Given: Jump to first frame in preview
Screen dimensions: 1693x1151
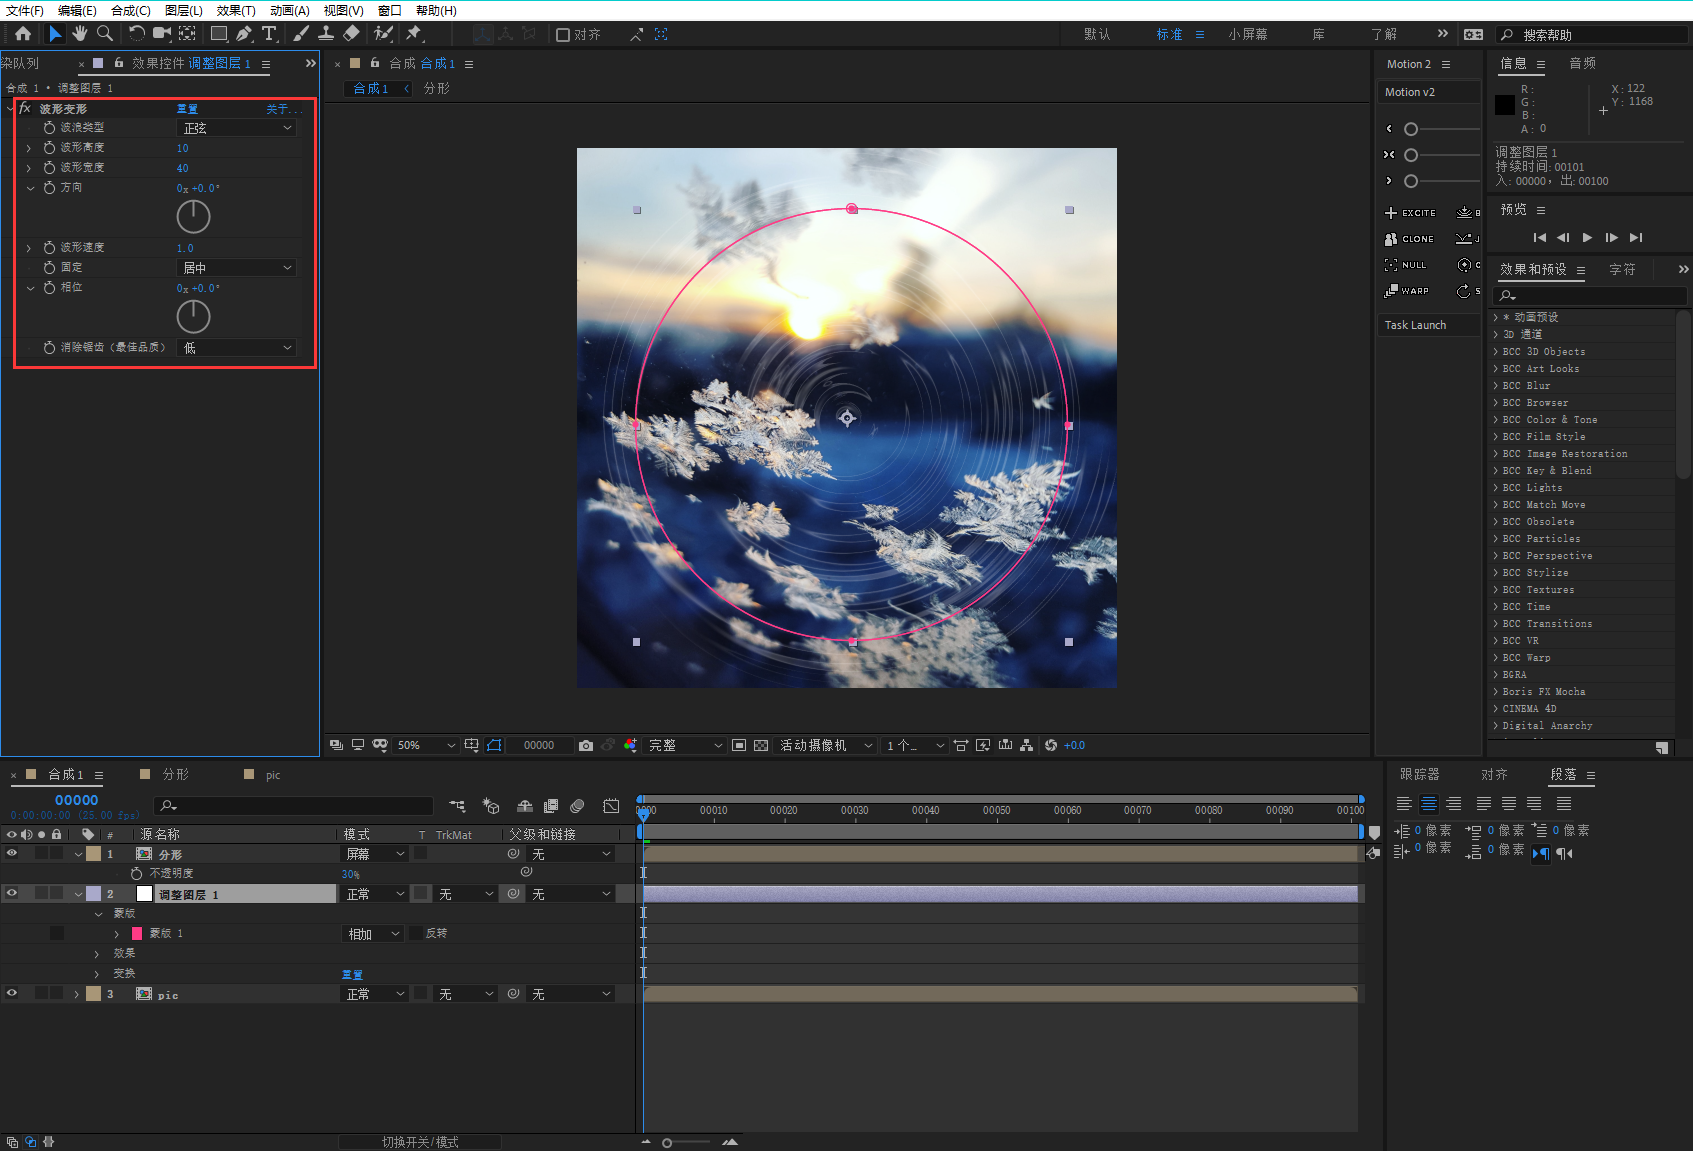Looking at the screenshot, I should pos(1539,238).
